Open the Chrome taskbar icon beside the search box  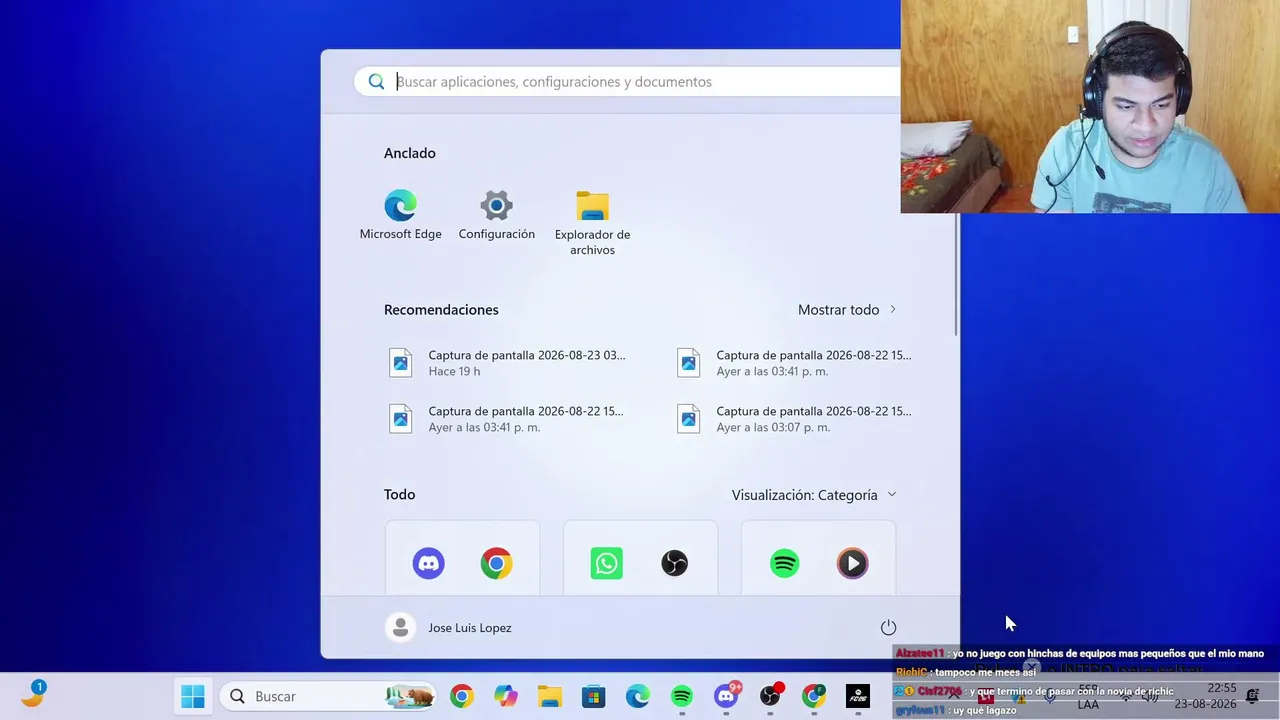coord(461,696)
